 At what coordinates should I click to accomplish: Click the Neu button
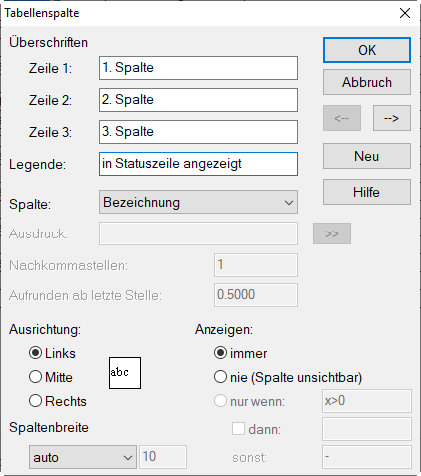pyautogui.click(x=367, y=156)
